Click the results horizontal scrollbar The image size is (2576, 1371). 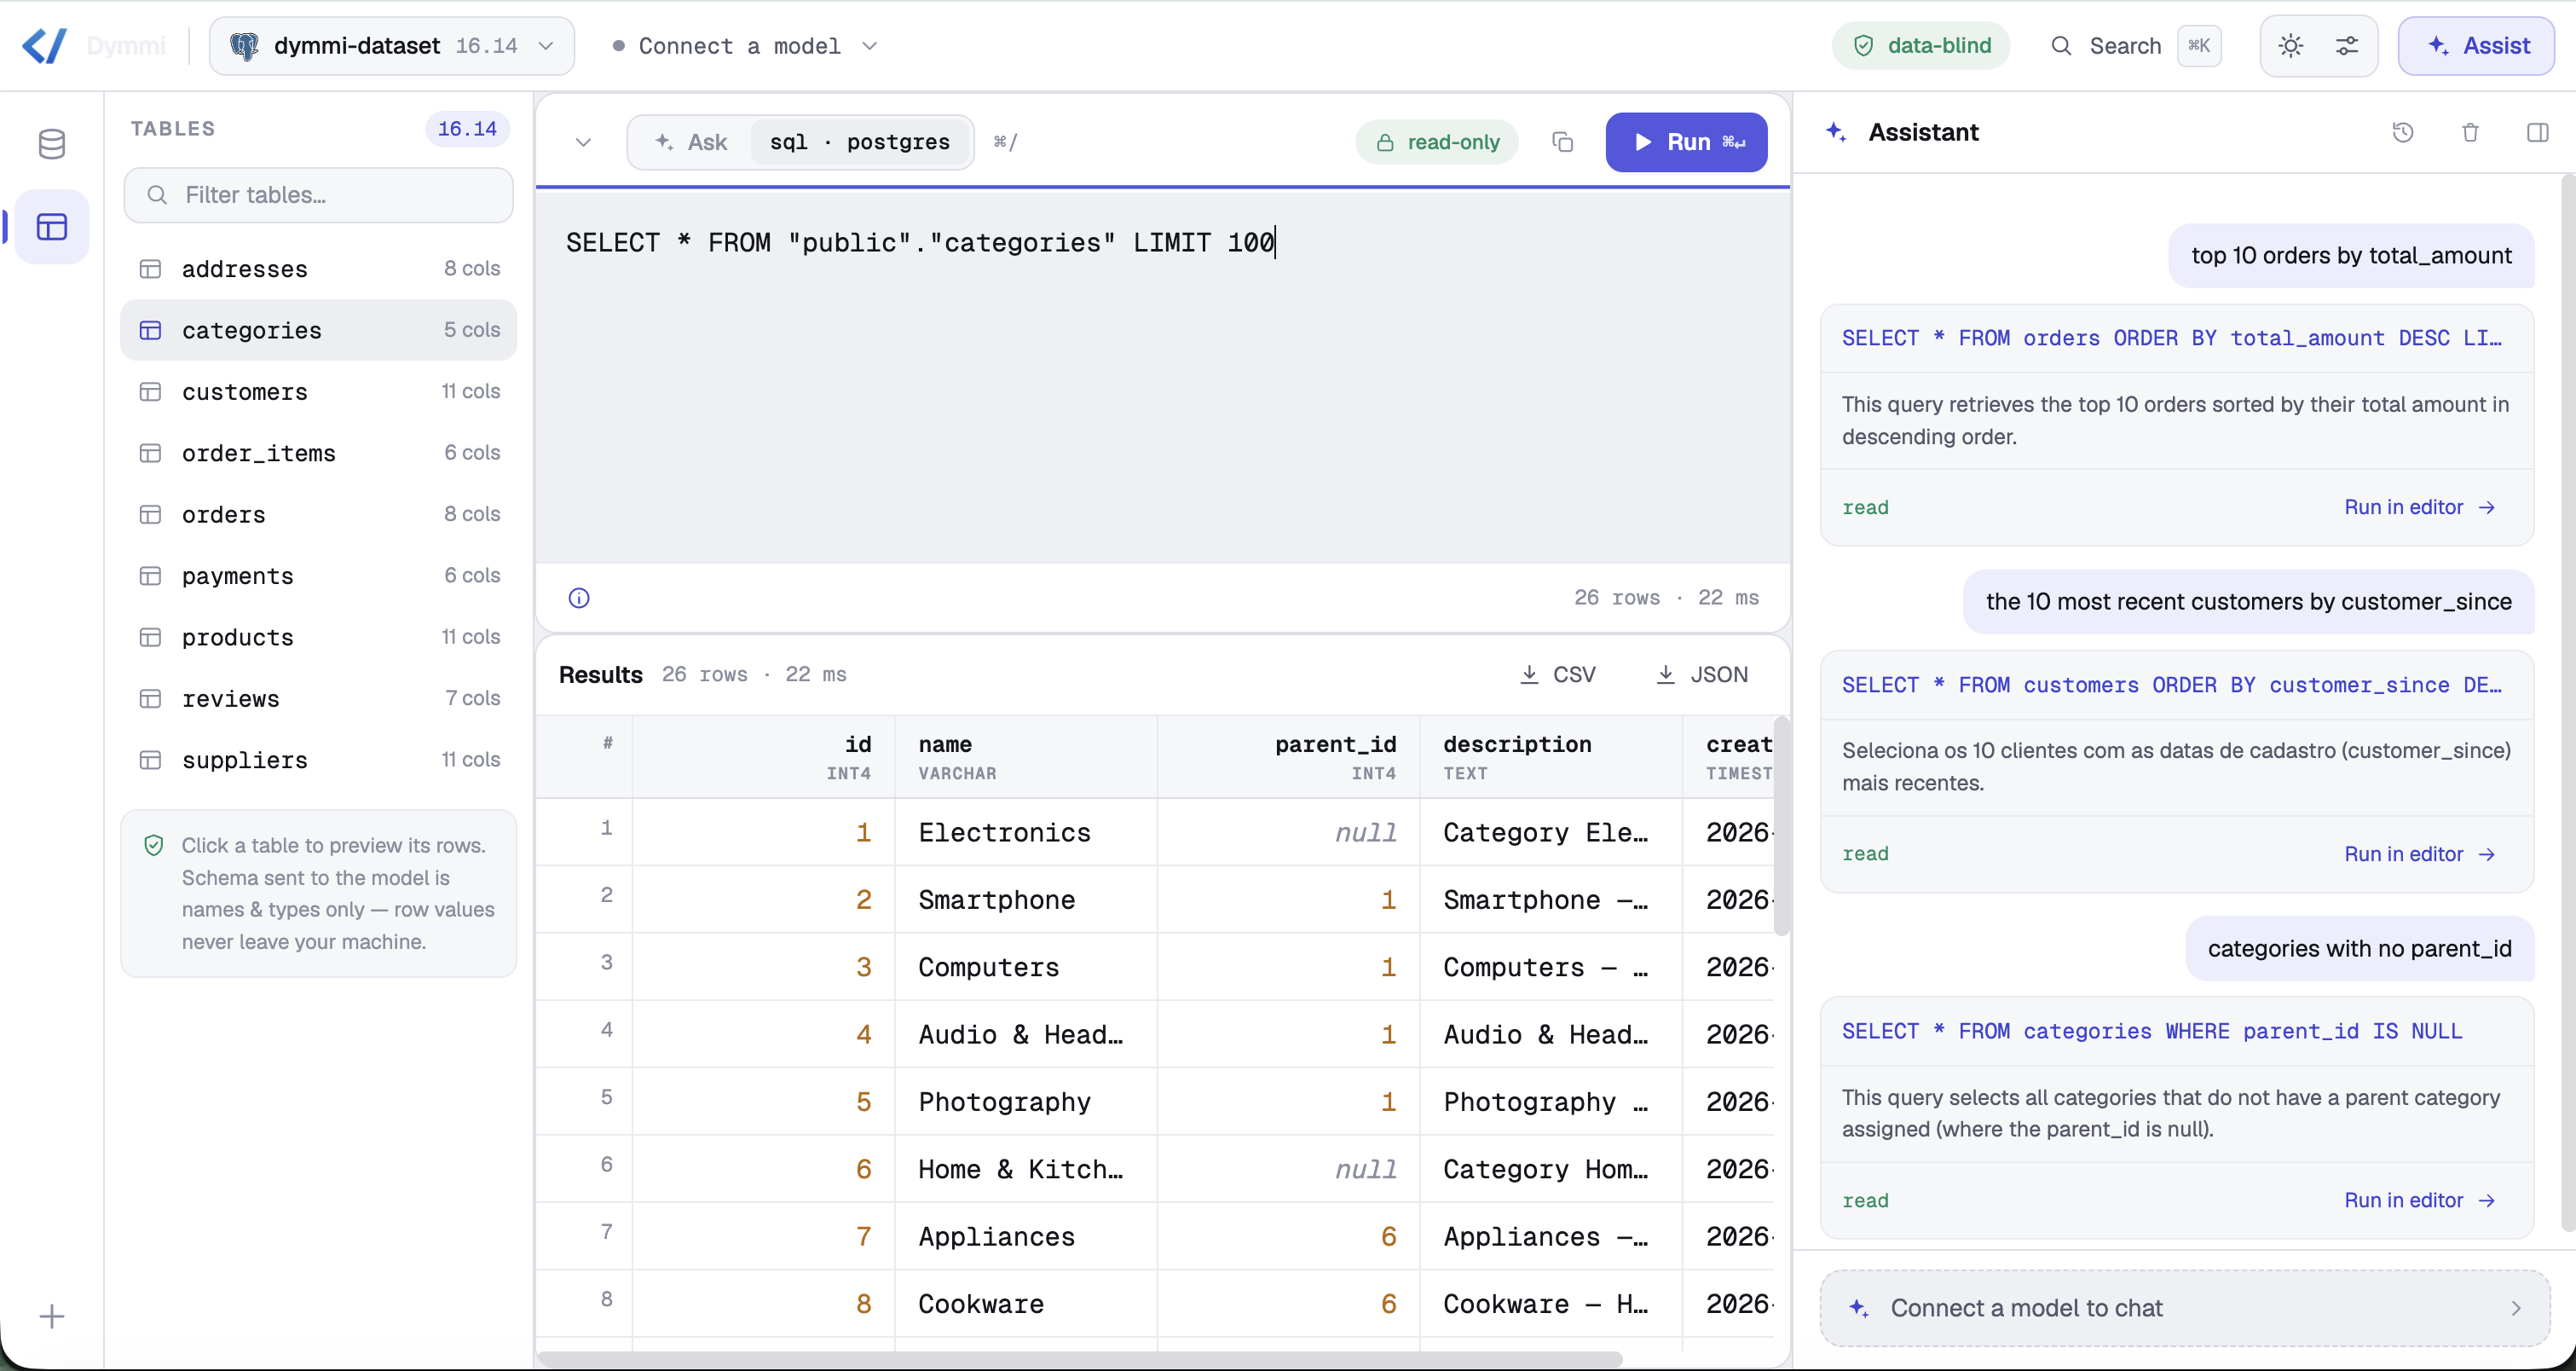(x=1080, y=1359)
